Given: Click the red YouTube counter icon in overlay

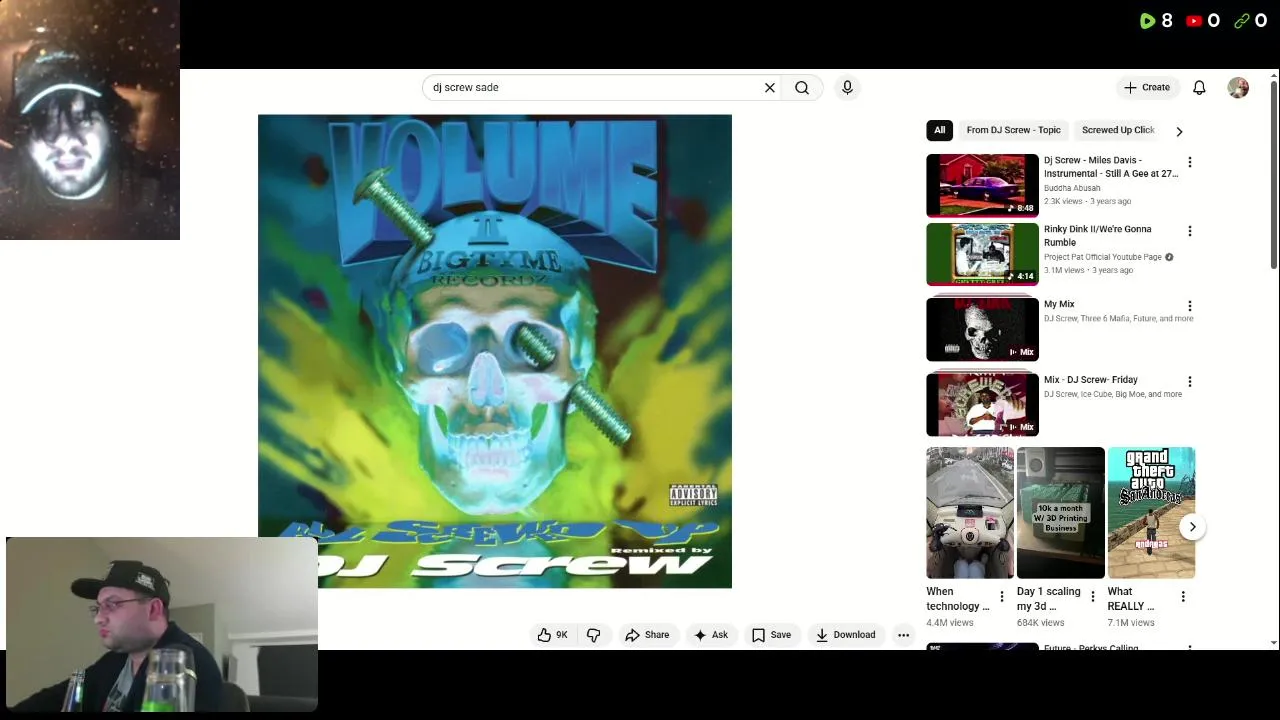Looking at the screenshot, I should click(x=1194, y=21).
